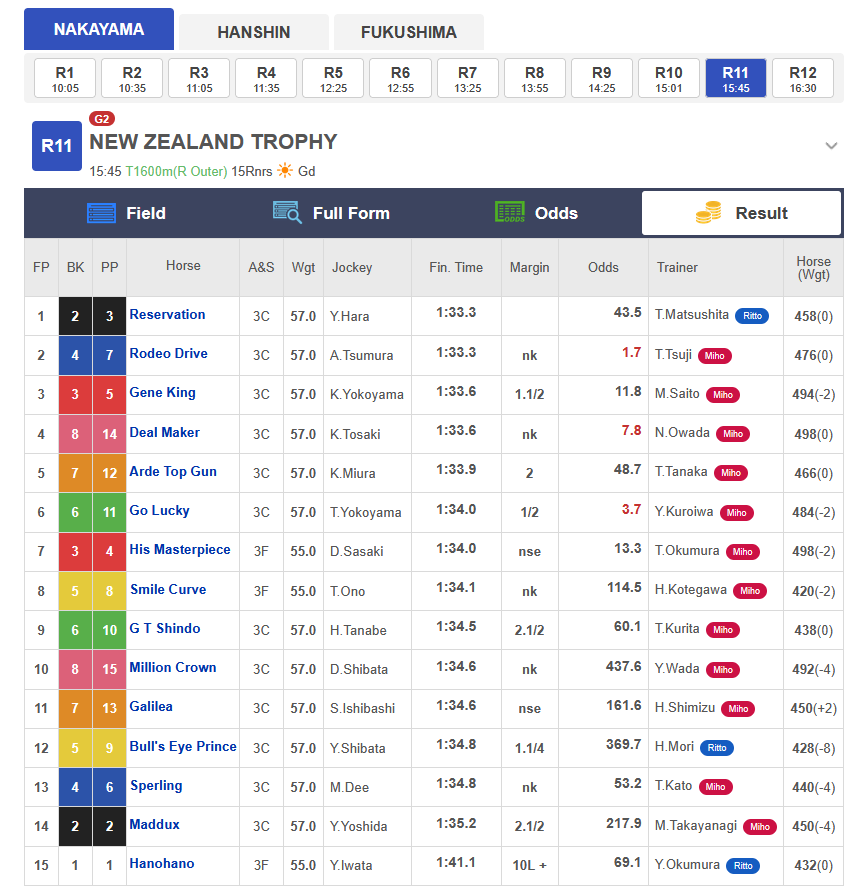Image resolution: width=856 pixels, height=894 pixels.
Task: Open horse Maddux's profile link
Action: (154, 824)
